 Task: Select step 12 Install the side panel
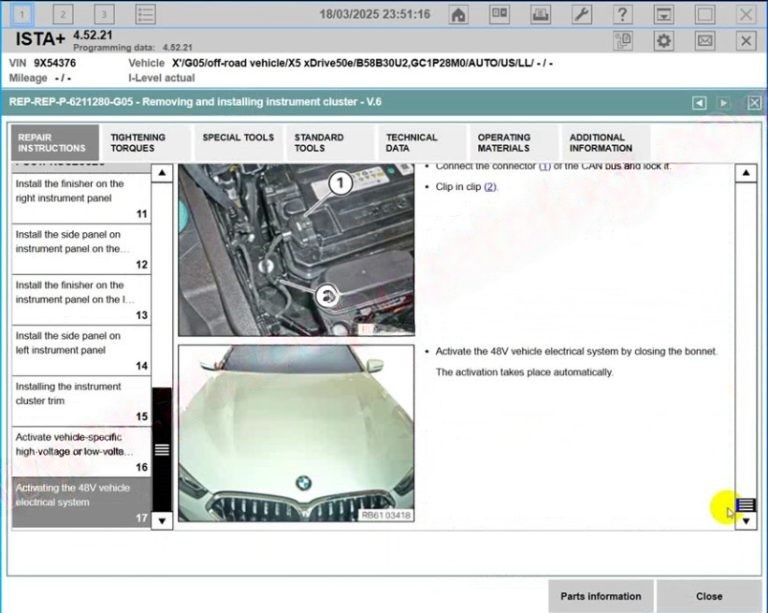pos(81,249)
